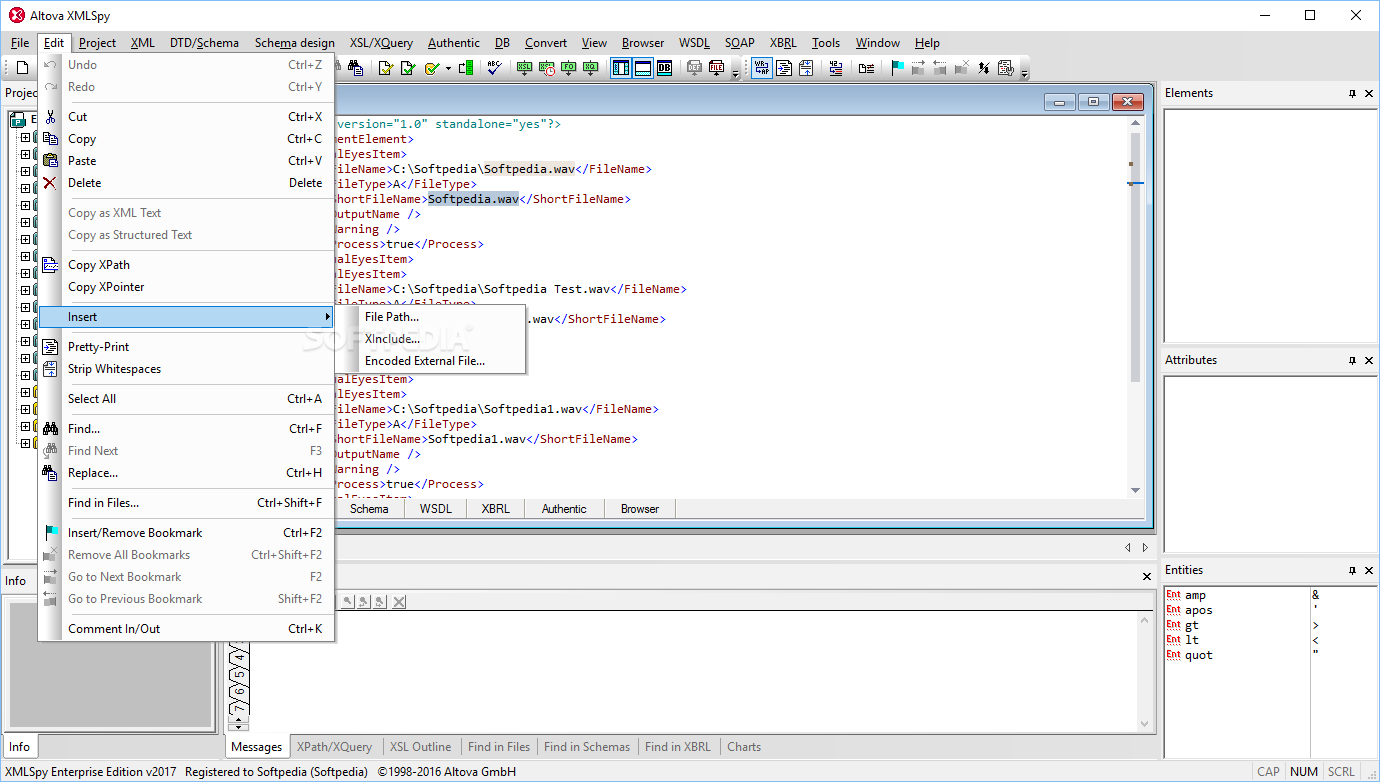Viewport: 1380px width, 782px height.
Task: Toggle the first highlighted window-layout button
Action: tap(621, 68)
